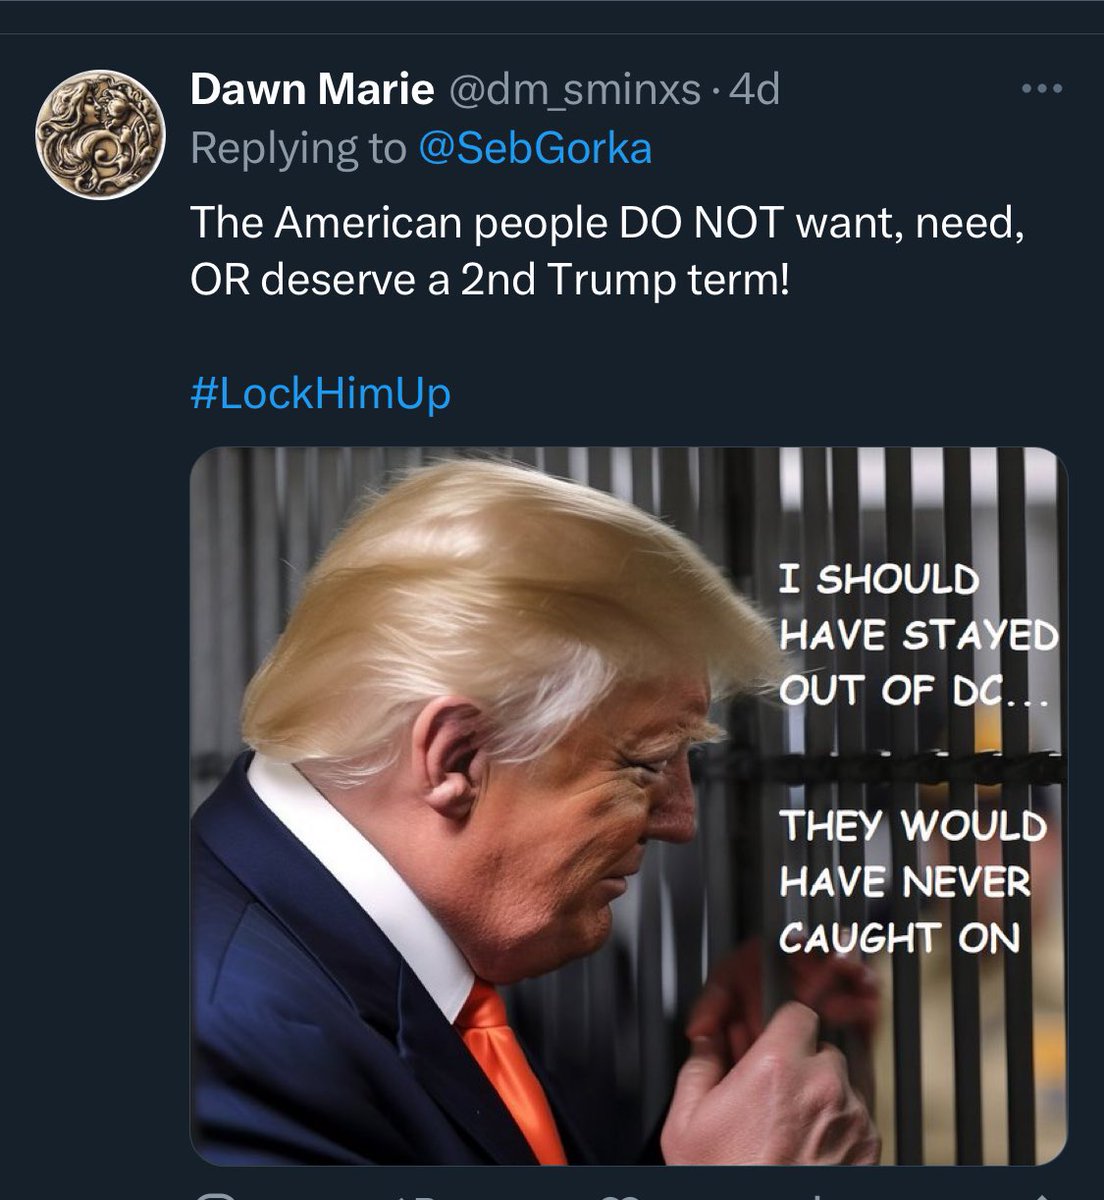Screen dimensions: 1104x1200
Task: Tap the 'OR deserve a 2nd Trump term!' line
Action: pyautogui.click(x=490, y=281)
